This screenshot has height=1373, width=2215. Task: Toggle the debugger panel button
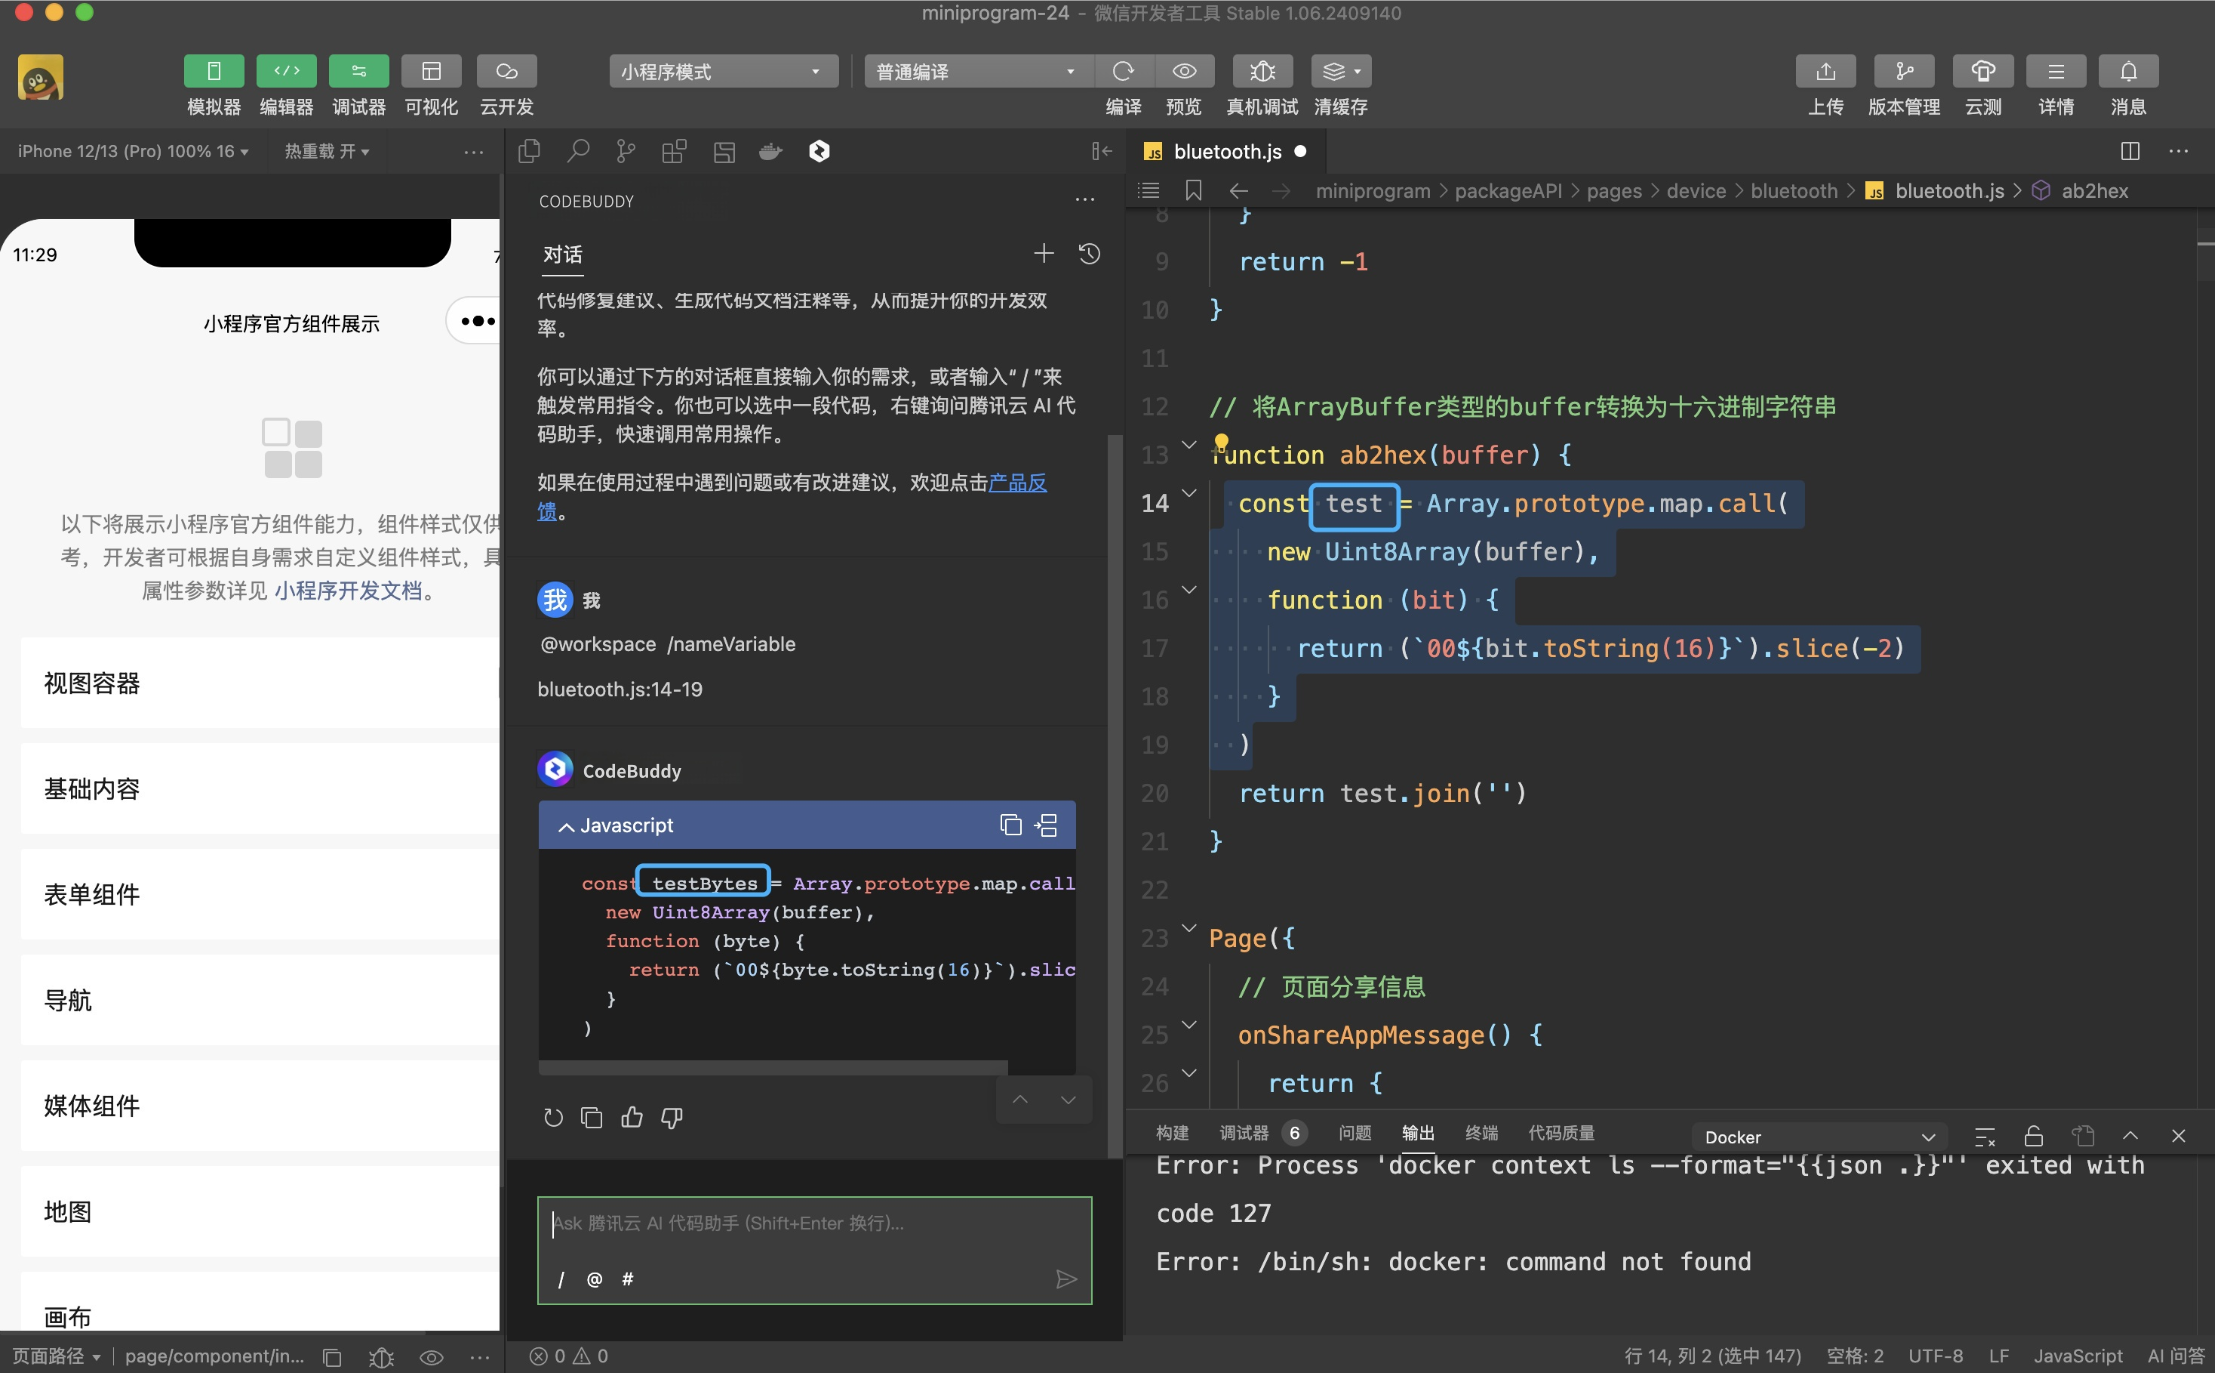click(x=358, y=72)
